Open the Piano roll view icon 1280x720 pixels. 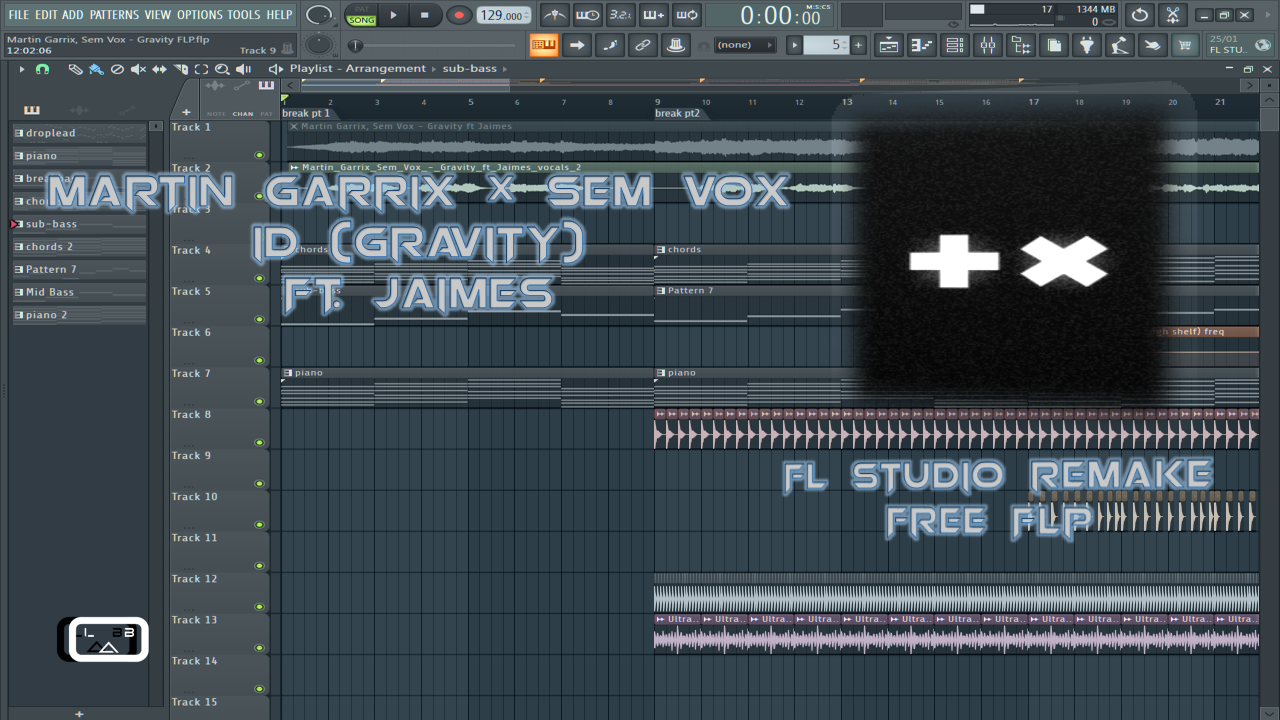[x=921, y=45]
